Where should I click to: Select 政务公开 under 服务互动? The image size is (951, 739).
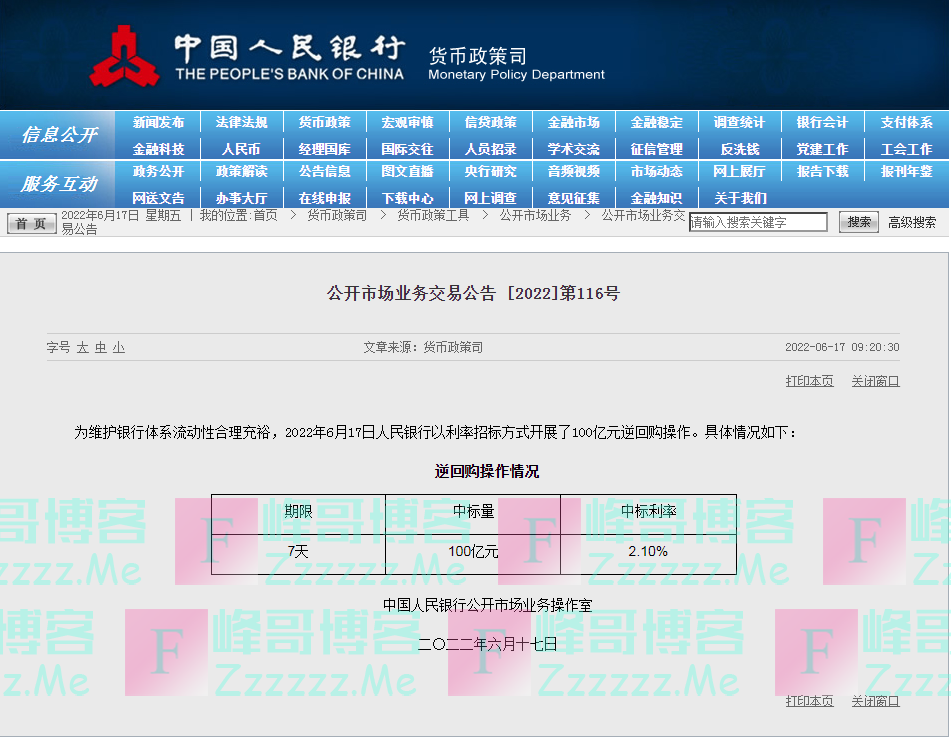click(158, 171)
